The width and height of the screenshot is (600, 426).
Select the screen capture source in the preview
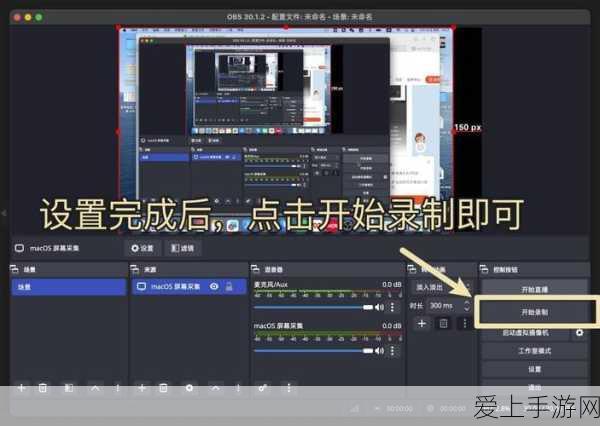click(285, 127)
